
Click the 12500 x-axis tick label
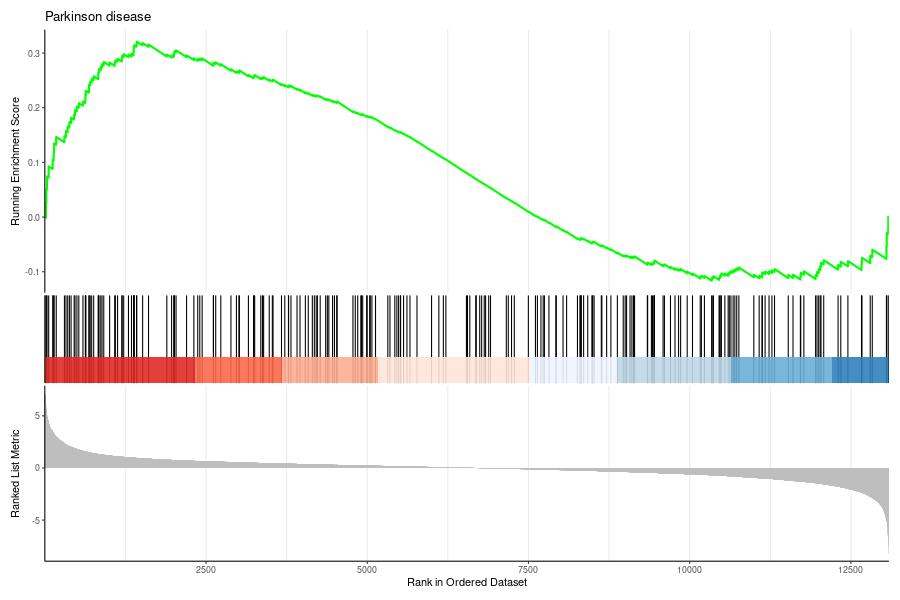tap(851, 570)
